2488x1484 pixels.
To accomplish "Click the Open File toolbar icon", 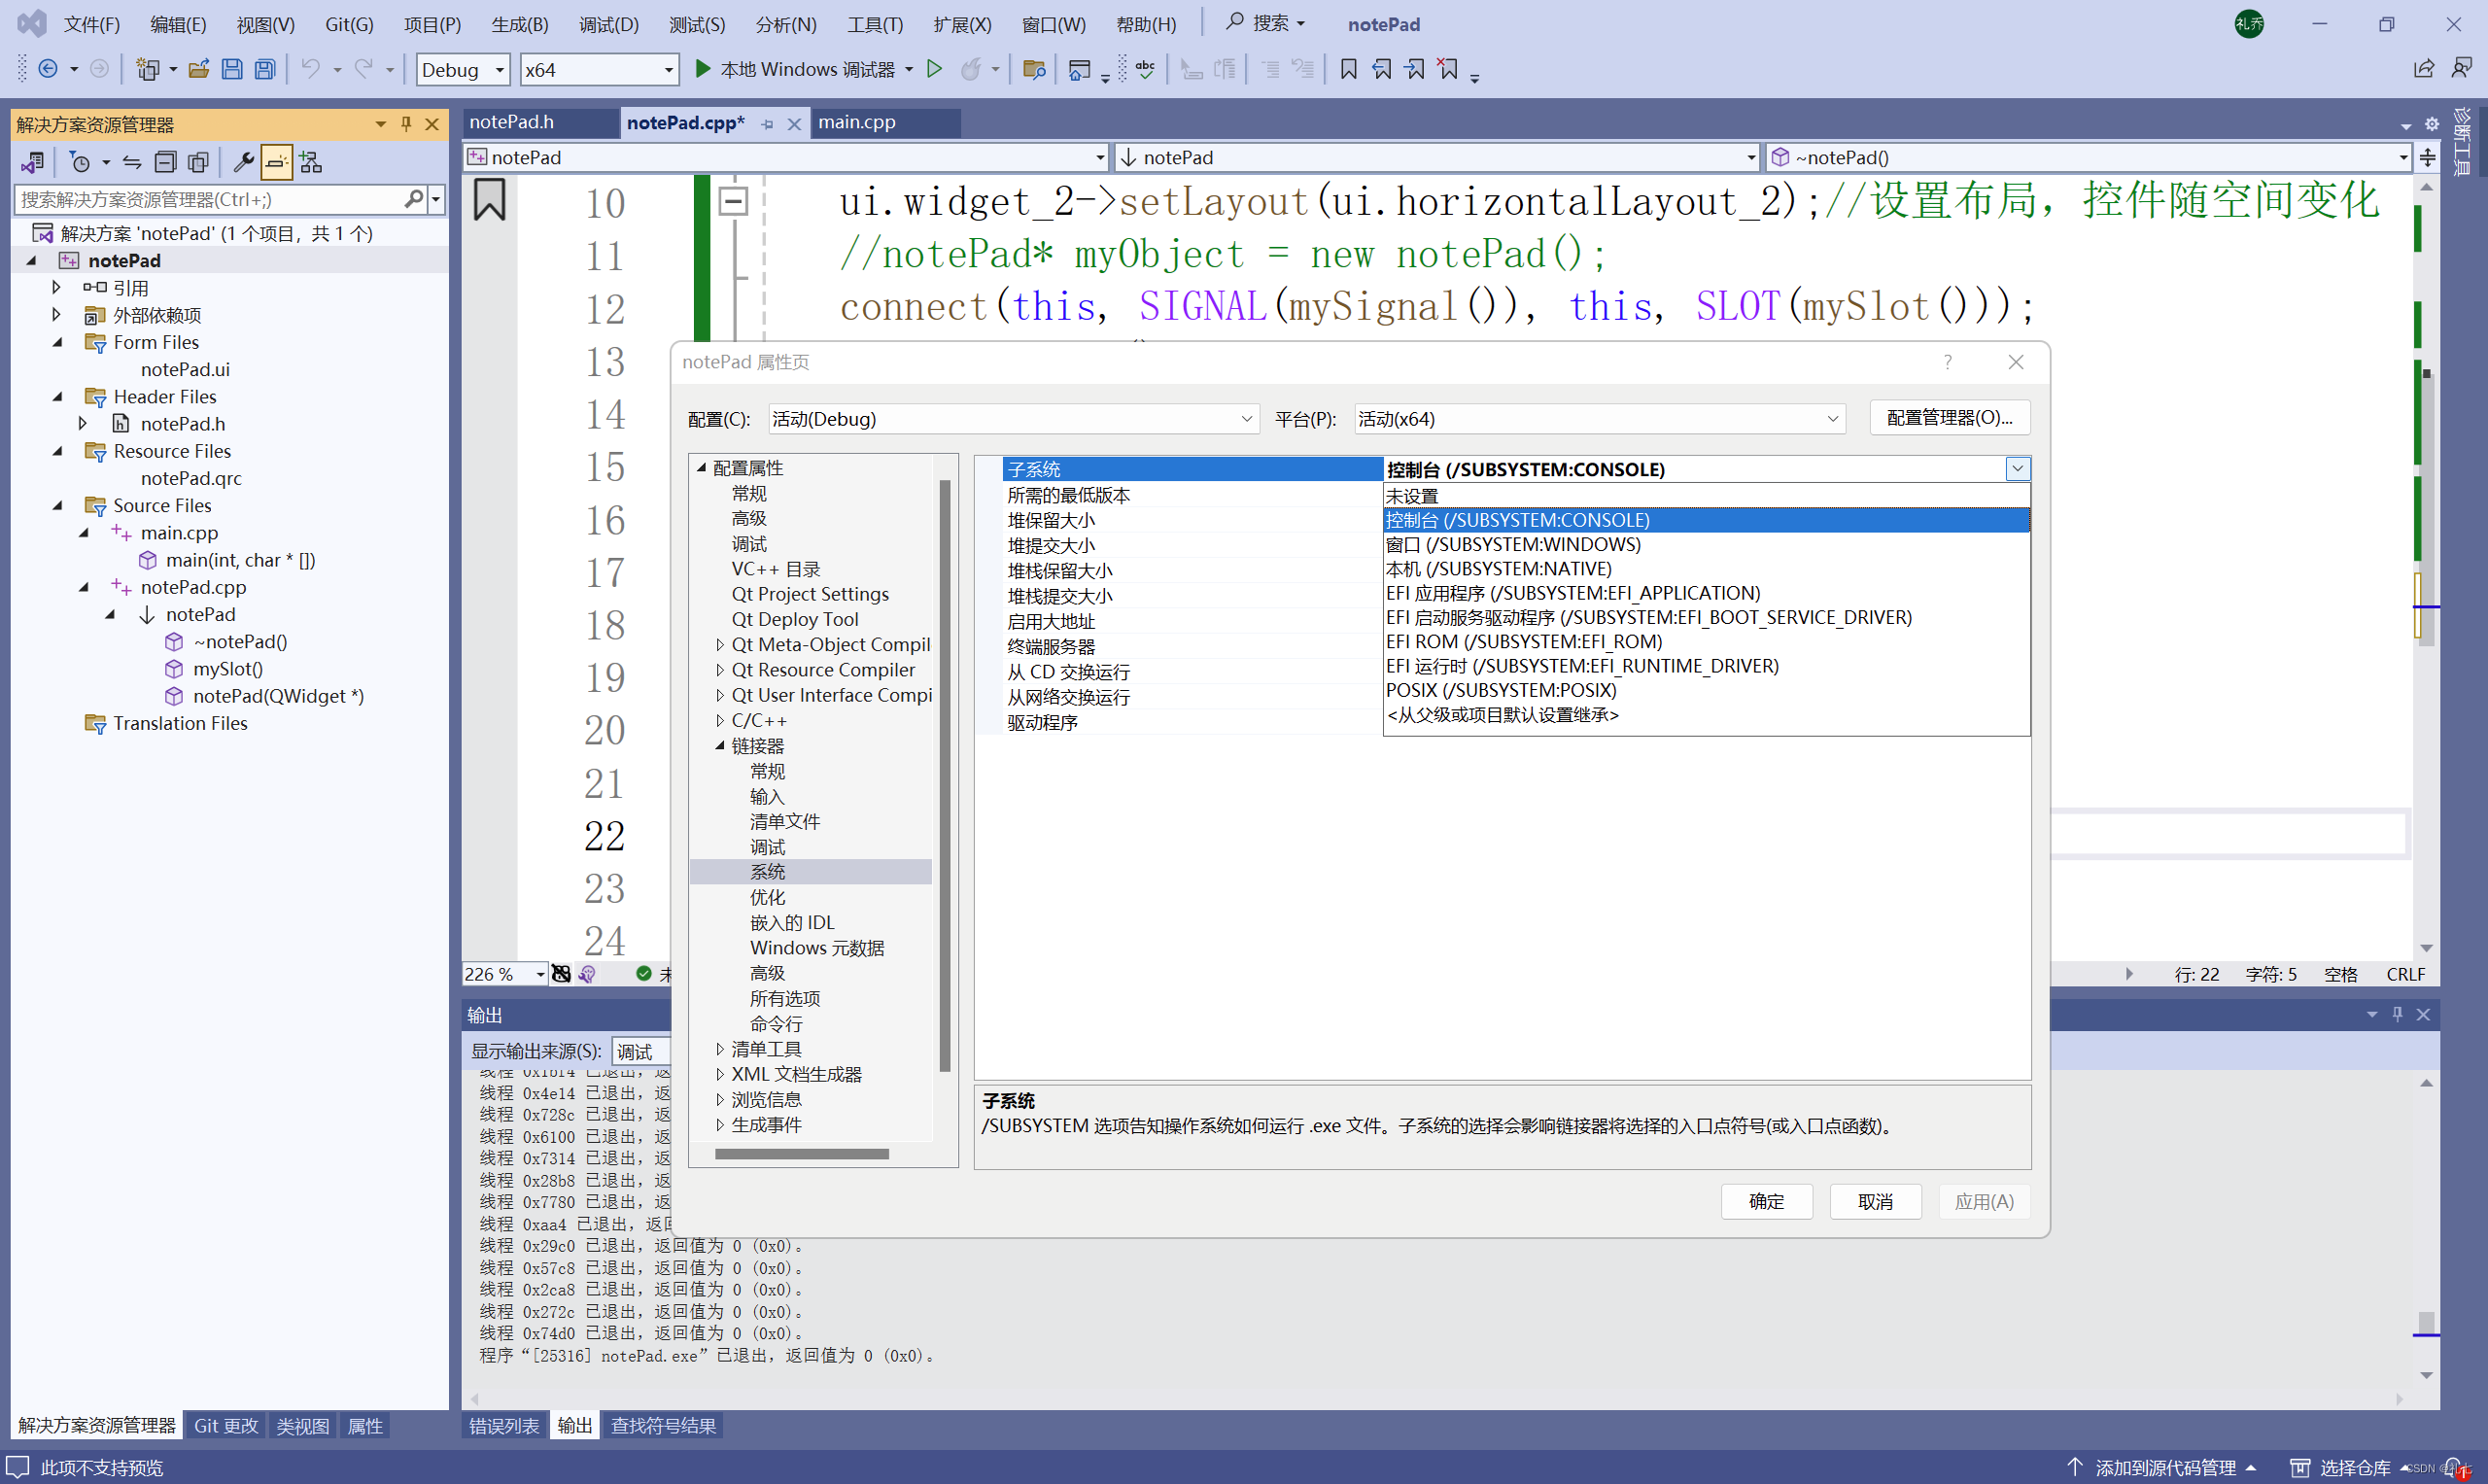I will click(199, 69).
